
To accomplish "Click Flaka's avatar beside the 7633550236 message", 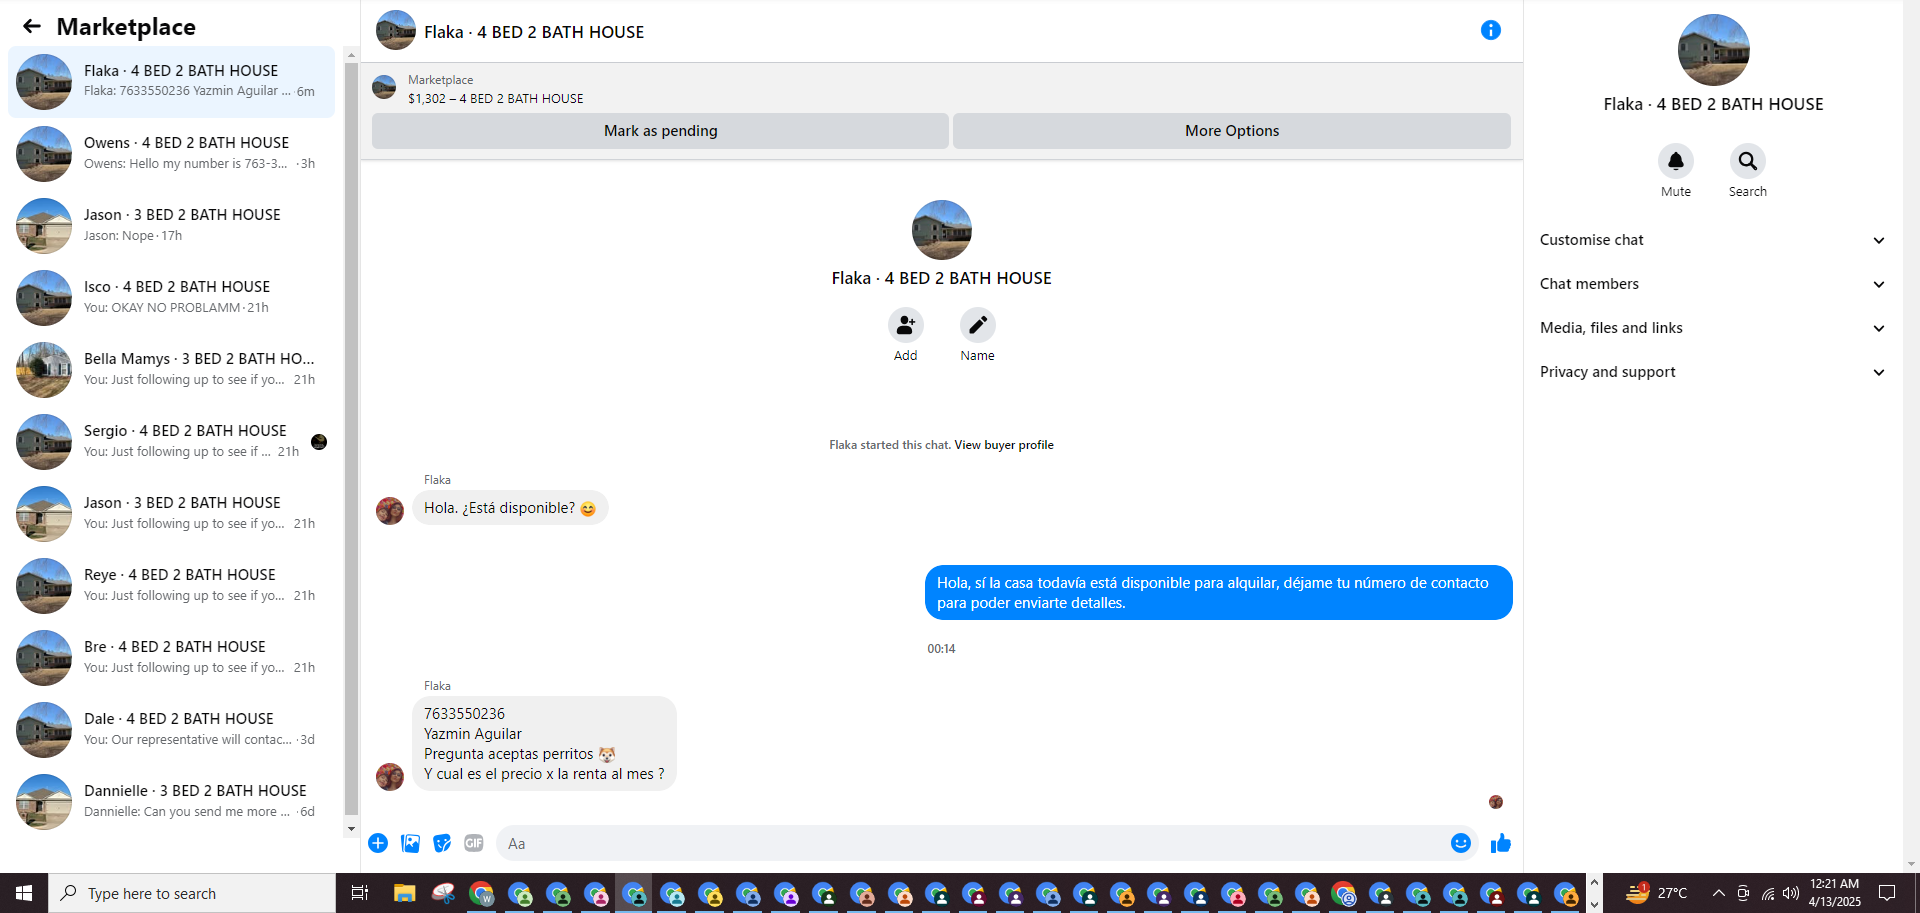I will click(x=390, y=776).
